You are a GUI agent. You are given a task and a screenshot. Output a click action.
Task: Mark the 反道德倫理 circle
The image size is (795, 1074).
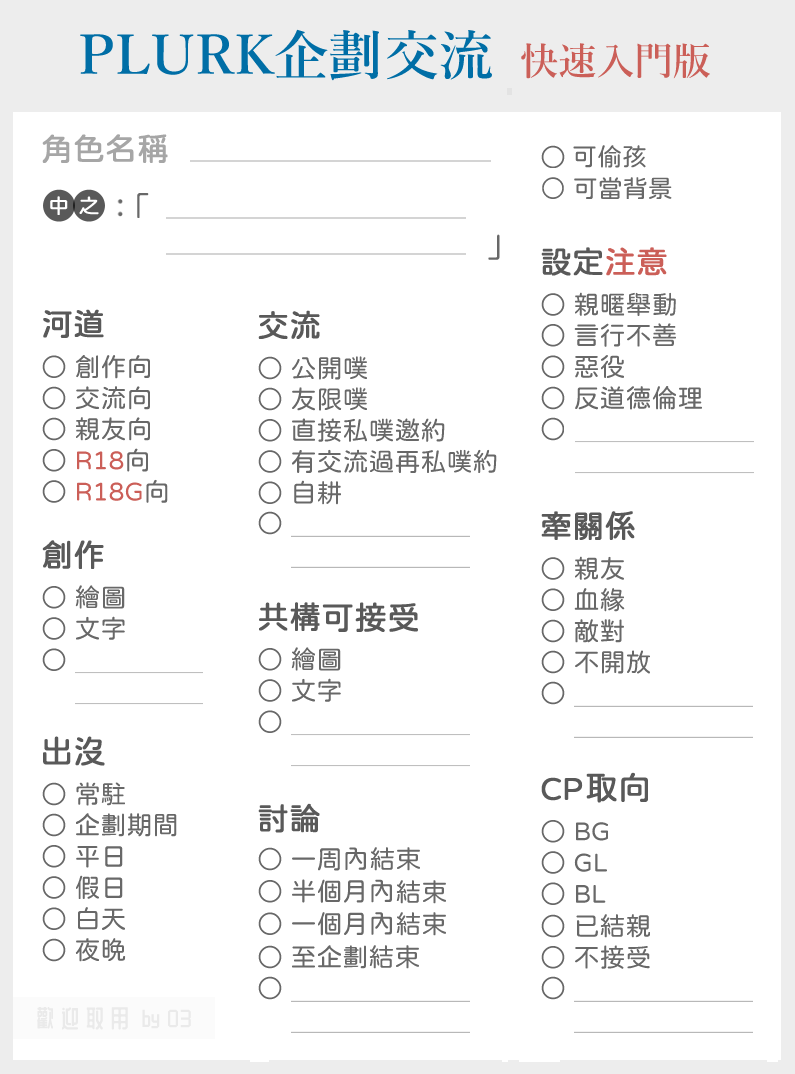[x=553, y=398]
